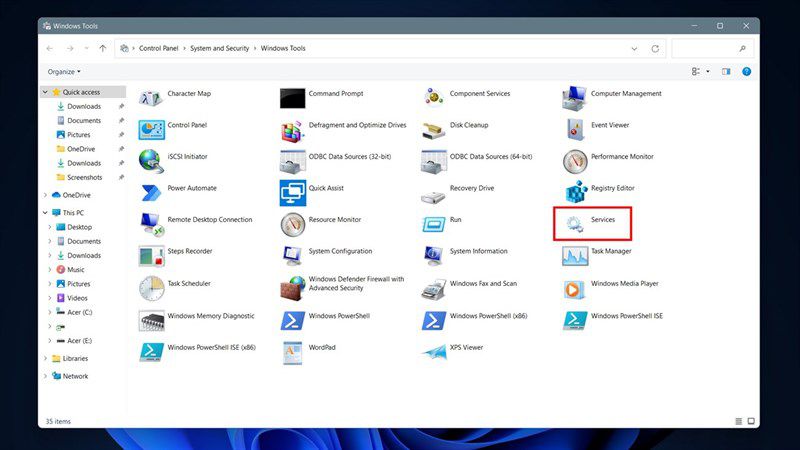Screen dimensions: 800x450
Task: Collapse the This PC tree node
Action: tap(45, 213)
